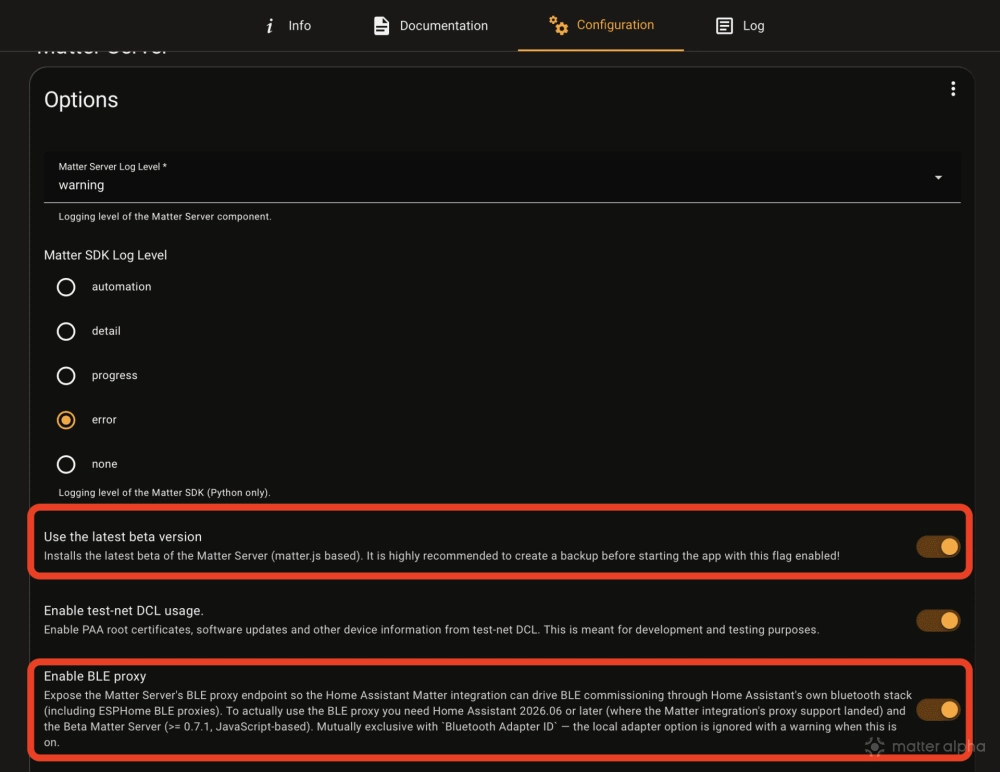The height and width of the screenshot is (772, 1000).
Task: Click the Documentation page icon
Action: pyautogui.click(x=381, y=26)
